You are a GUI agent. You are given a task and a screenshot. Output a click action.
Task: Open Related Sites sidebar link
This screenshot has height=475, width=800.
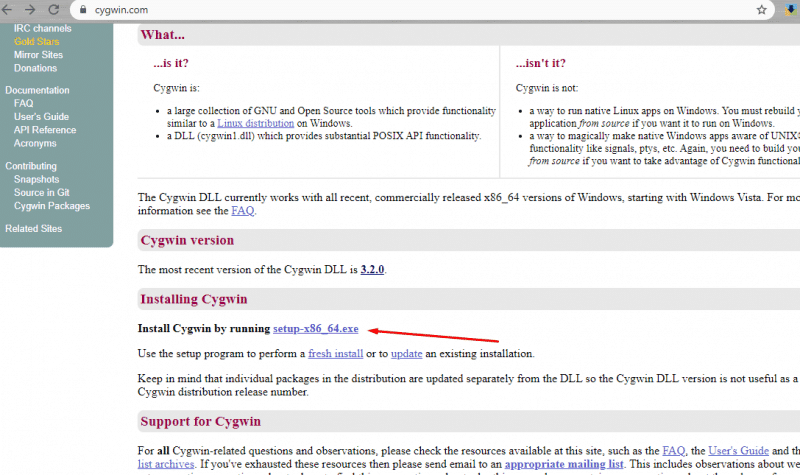[34, 229]
